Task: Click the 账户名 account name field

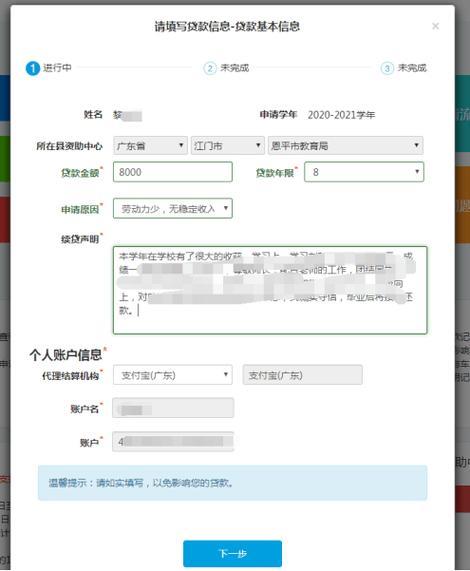Action: click(173, 408)
